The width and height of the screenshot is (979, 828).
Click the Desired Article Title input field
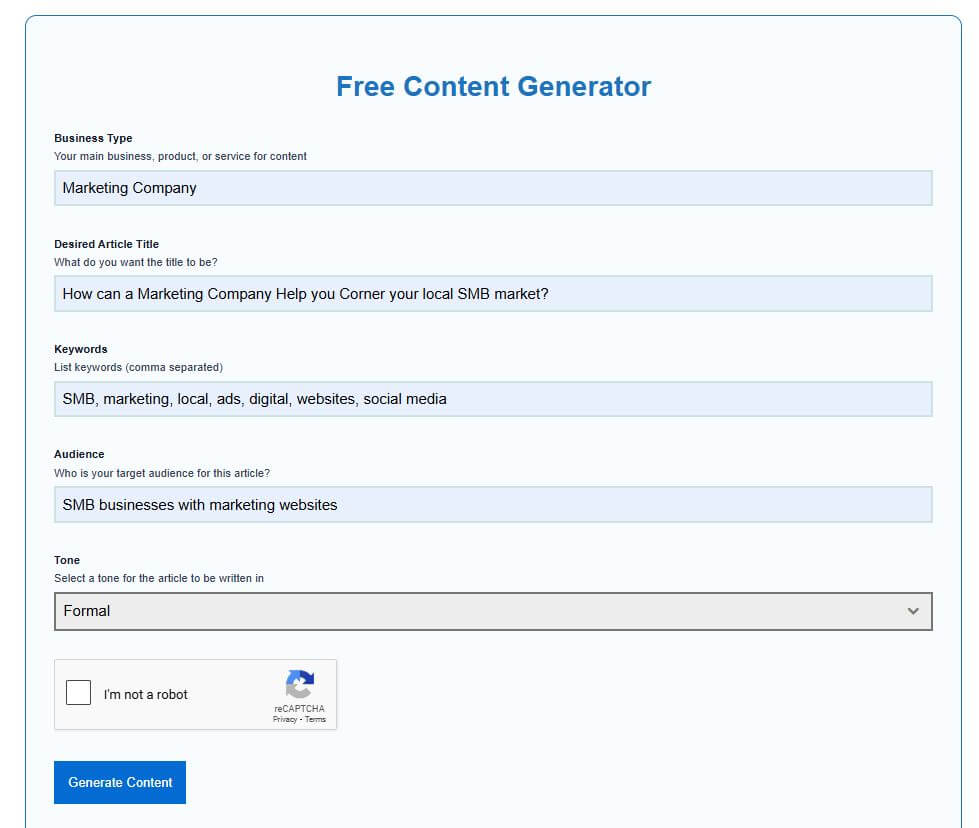493,293
